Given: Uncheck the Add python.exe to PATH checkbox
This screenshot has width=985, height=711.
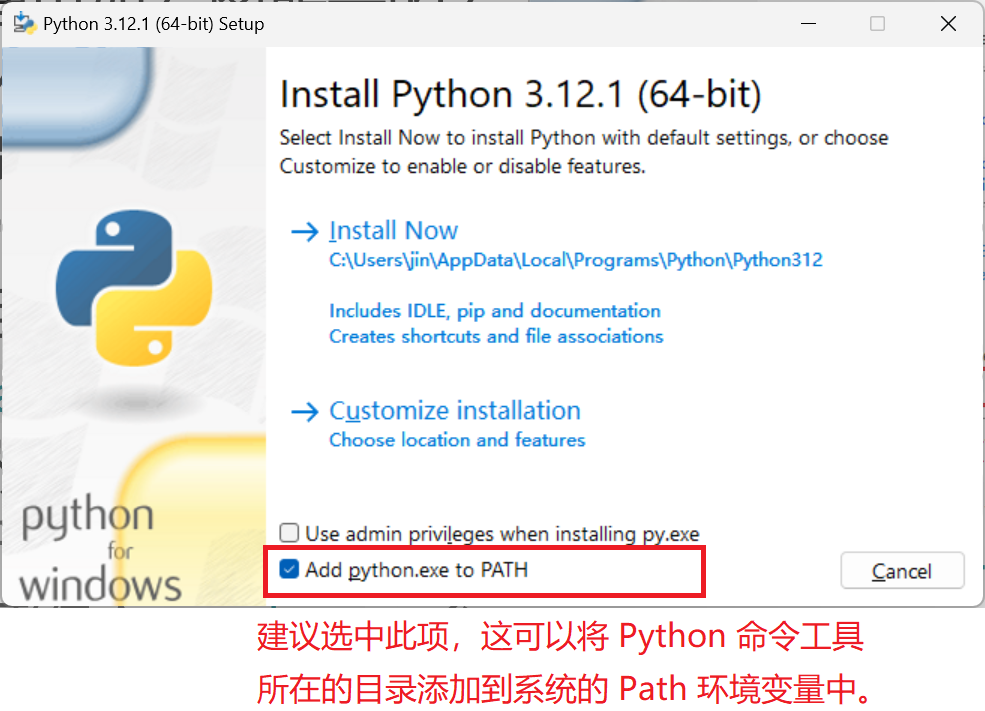Looking at the screenshot, I should (290, 570).
